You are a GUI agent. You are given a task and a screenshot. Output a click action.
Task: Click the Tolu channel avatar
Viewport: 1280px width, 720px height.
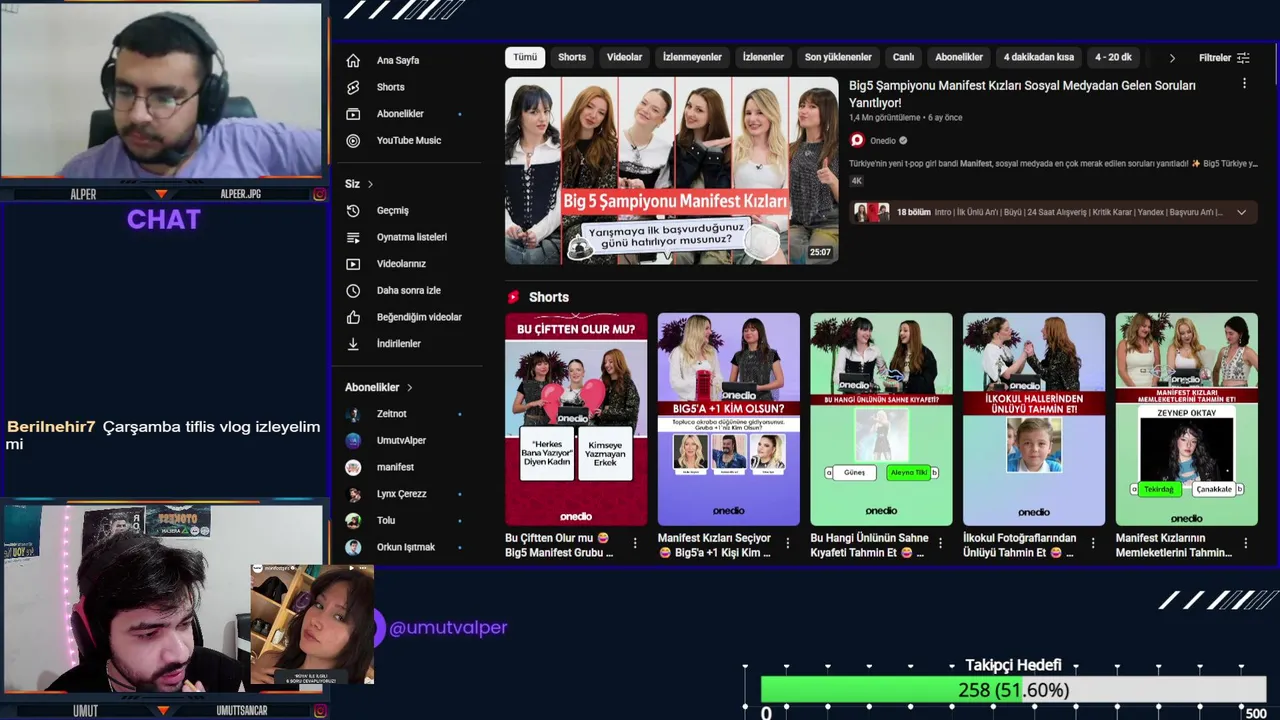point(353,521)
